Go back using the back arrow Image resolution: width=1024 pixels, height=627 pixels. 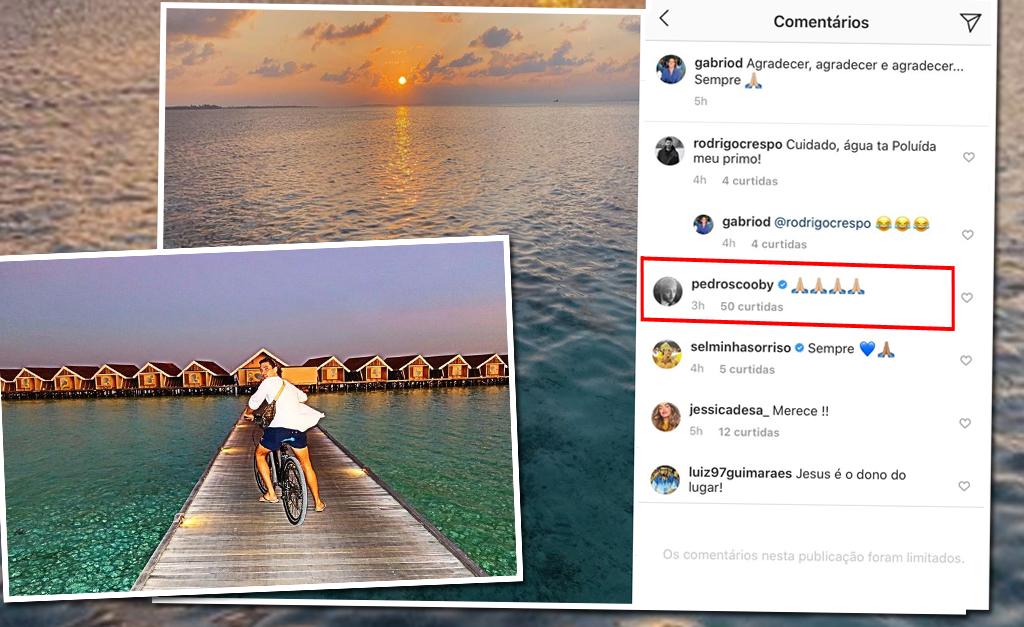664,19
